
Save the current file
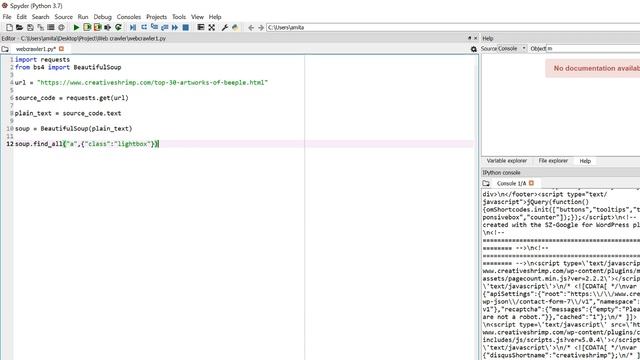pos(30,27)
